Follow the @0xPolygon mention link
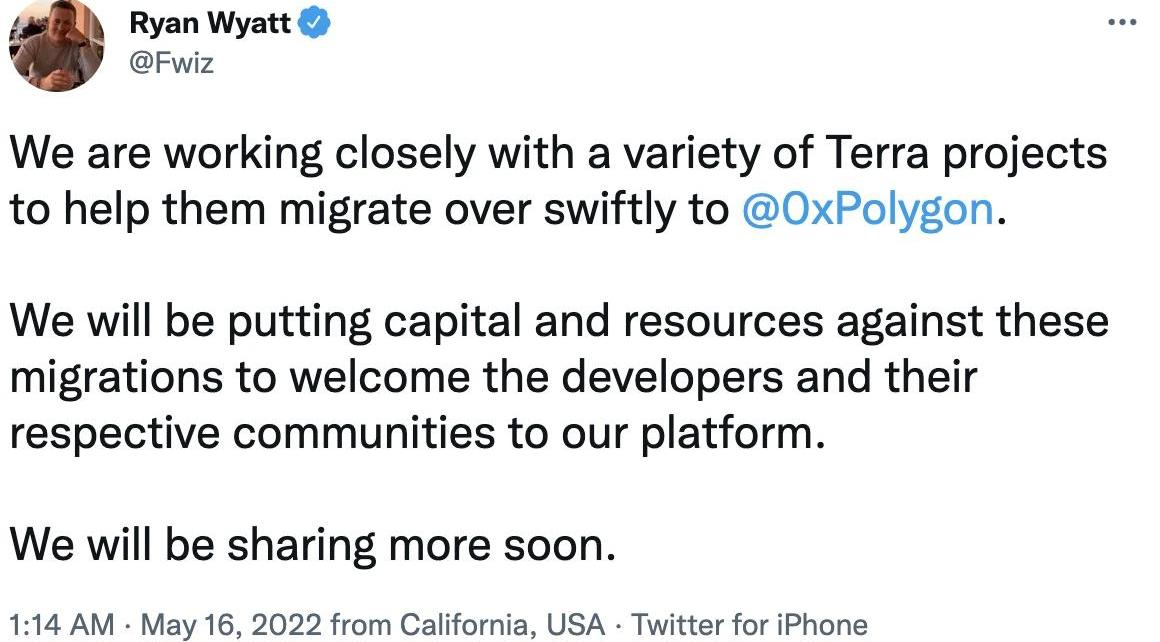 (x=867, y=210)
